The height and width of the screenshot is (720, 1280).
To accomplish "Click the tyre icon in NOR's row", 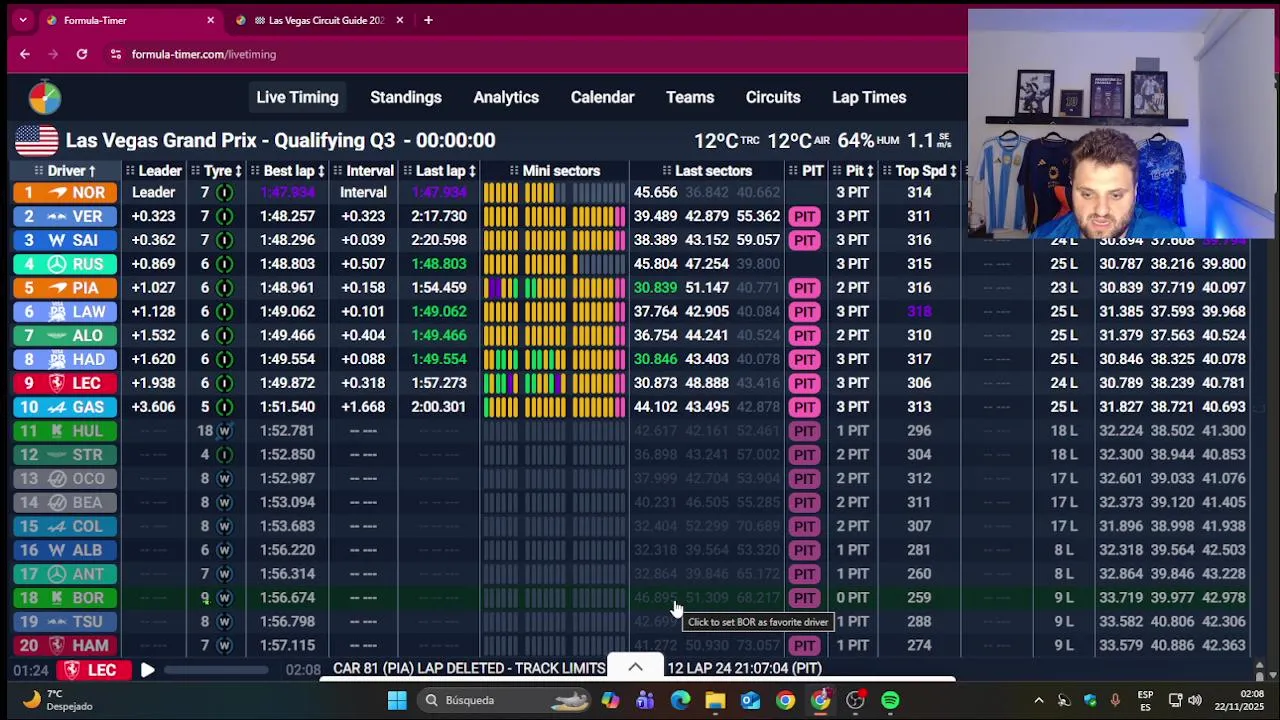I will coord(224,192).
